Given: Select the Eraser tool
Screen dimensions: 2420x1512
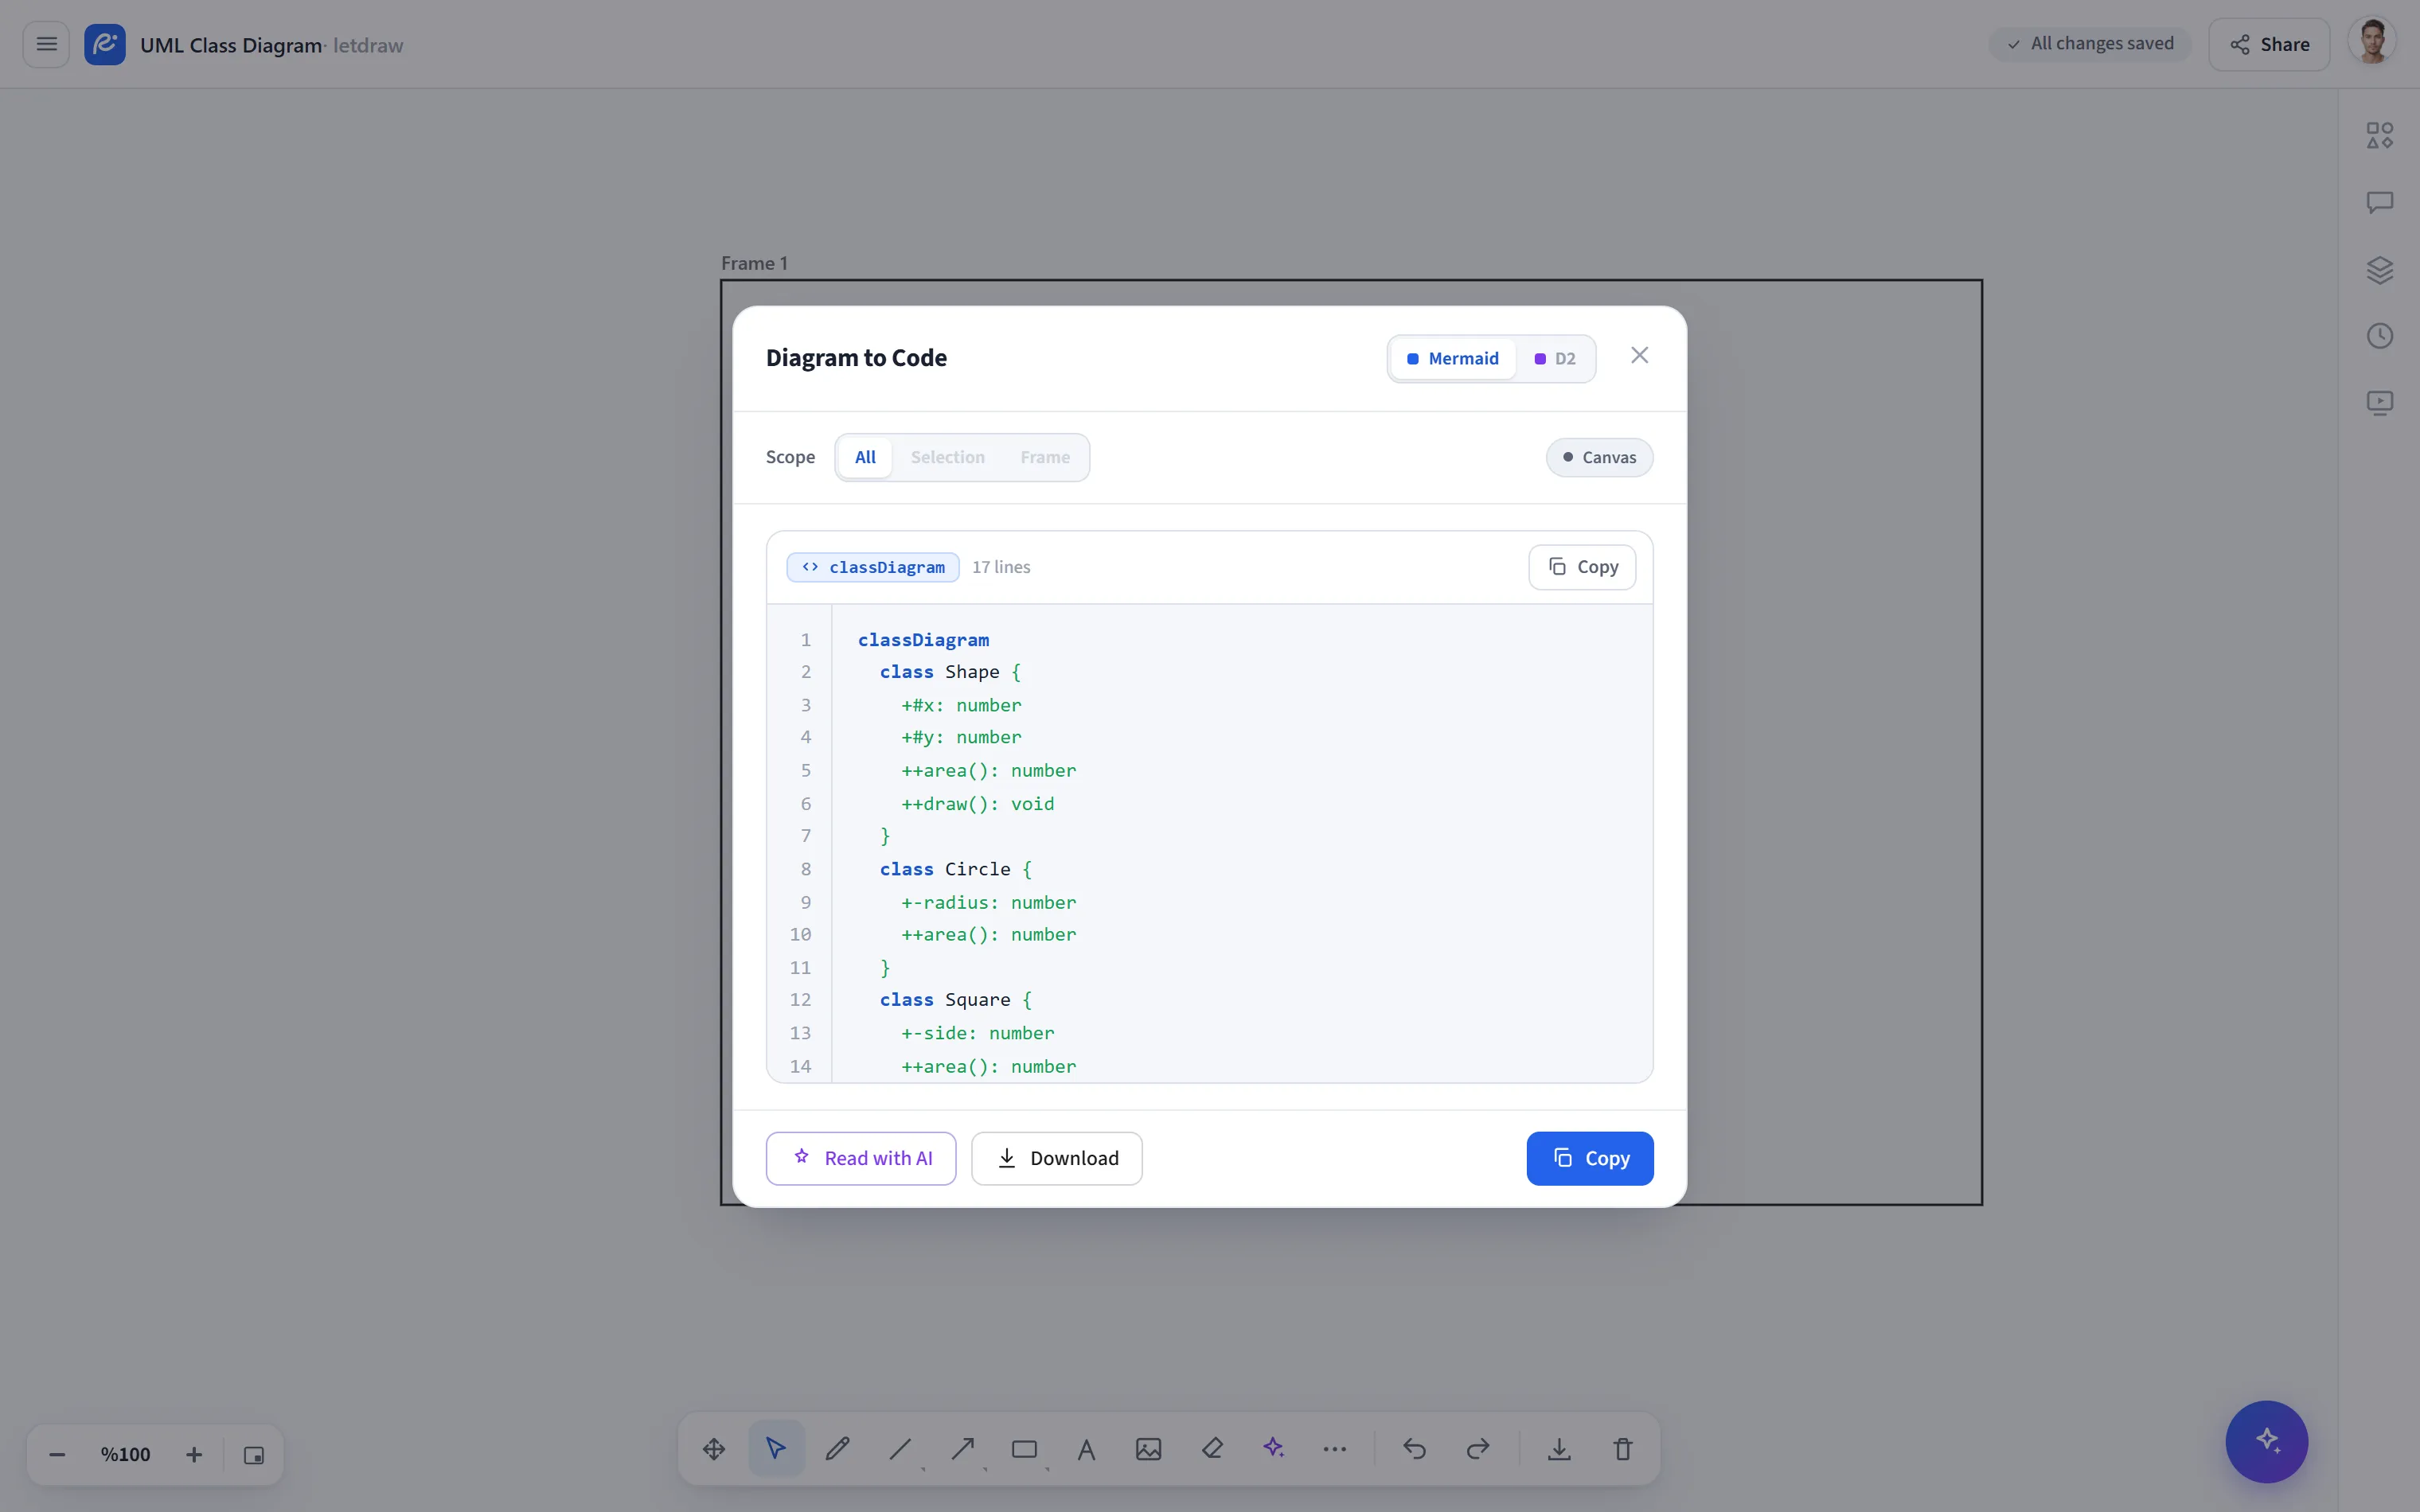Looking at the screenshot, I should 1212,1448.
